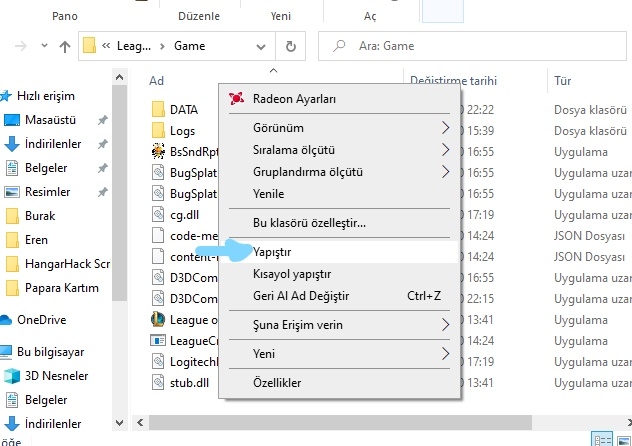The image size is (632, 446).
Task: Expand the Şuna Erişim verin submenu arrow
Action: coord(445,325)
